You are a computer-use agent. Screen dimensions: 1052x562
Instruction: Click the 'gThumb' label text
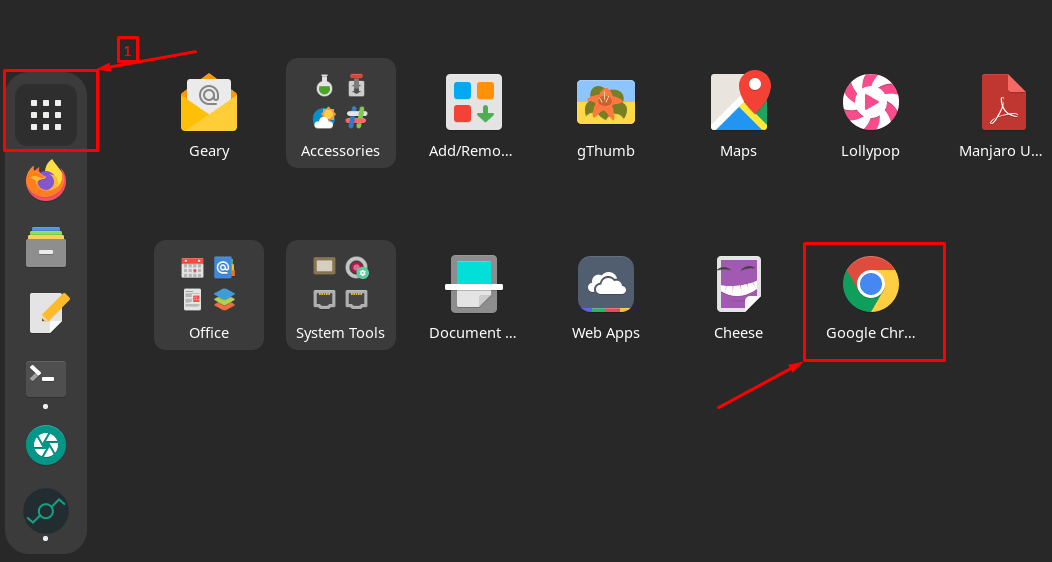pyautogui.click(x=606, y=152)
